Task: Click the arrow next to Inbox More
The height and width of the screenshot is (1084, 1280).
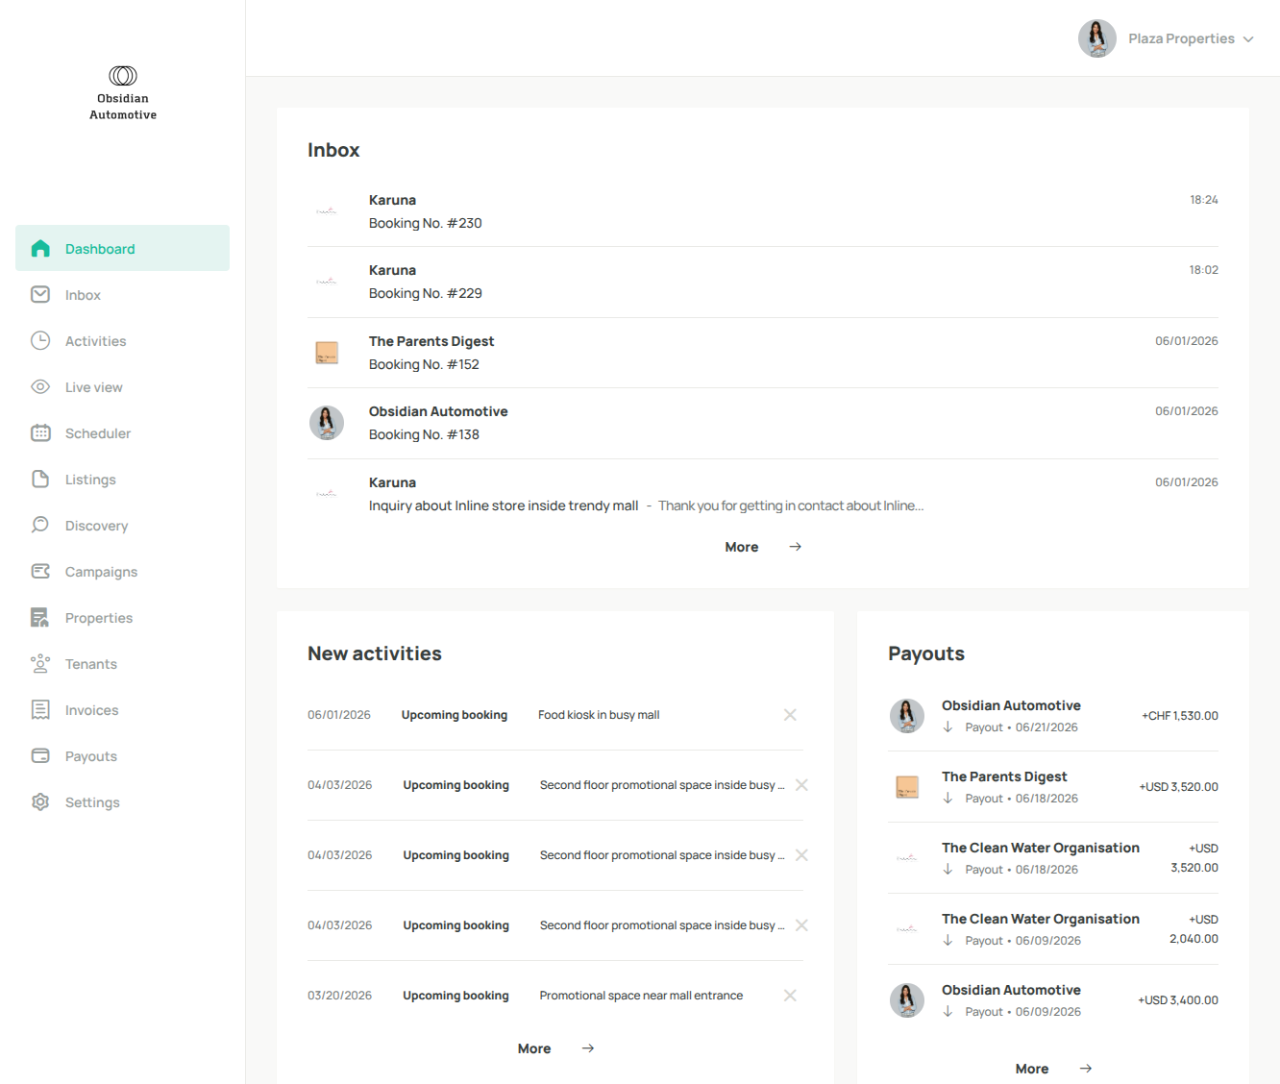Action: pos(795,547)
